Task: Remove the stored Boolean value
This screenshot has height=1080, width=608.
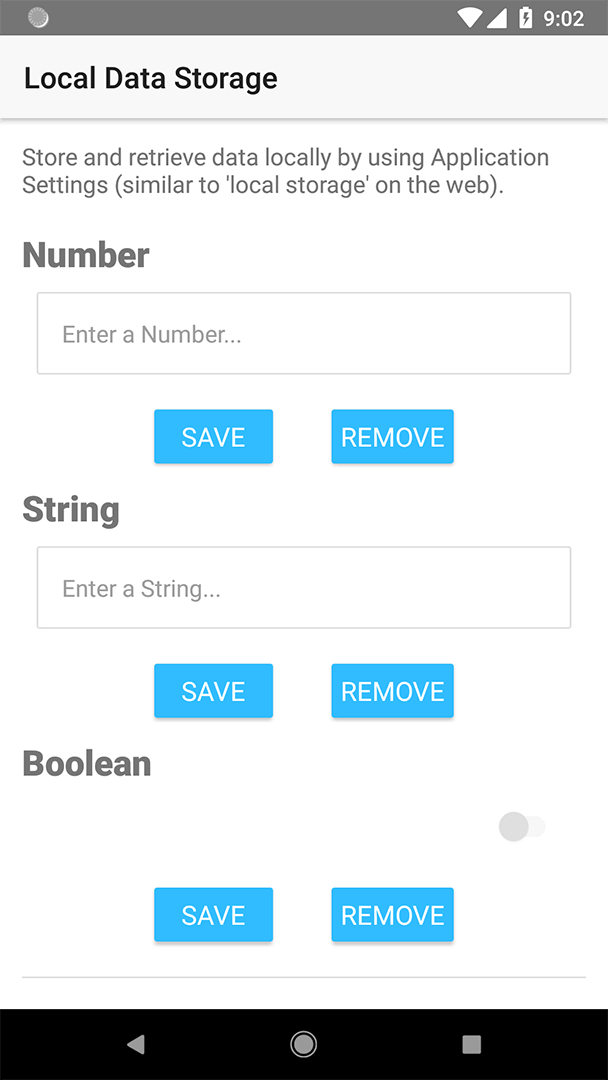Action: tap(392, 914)
